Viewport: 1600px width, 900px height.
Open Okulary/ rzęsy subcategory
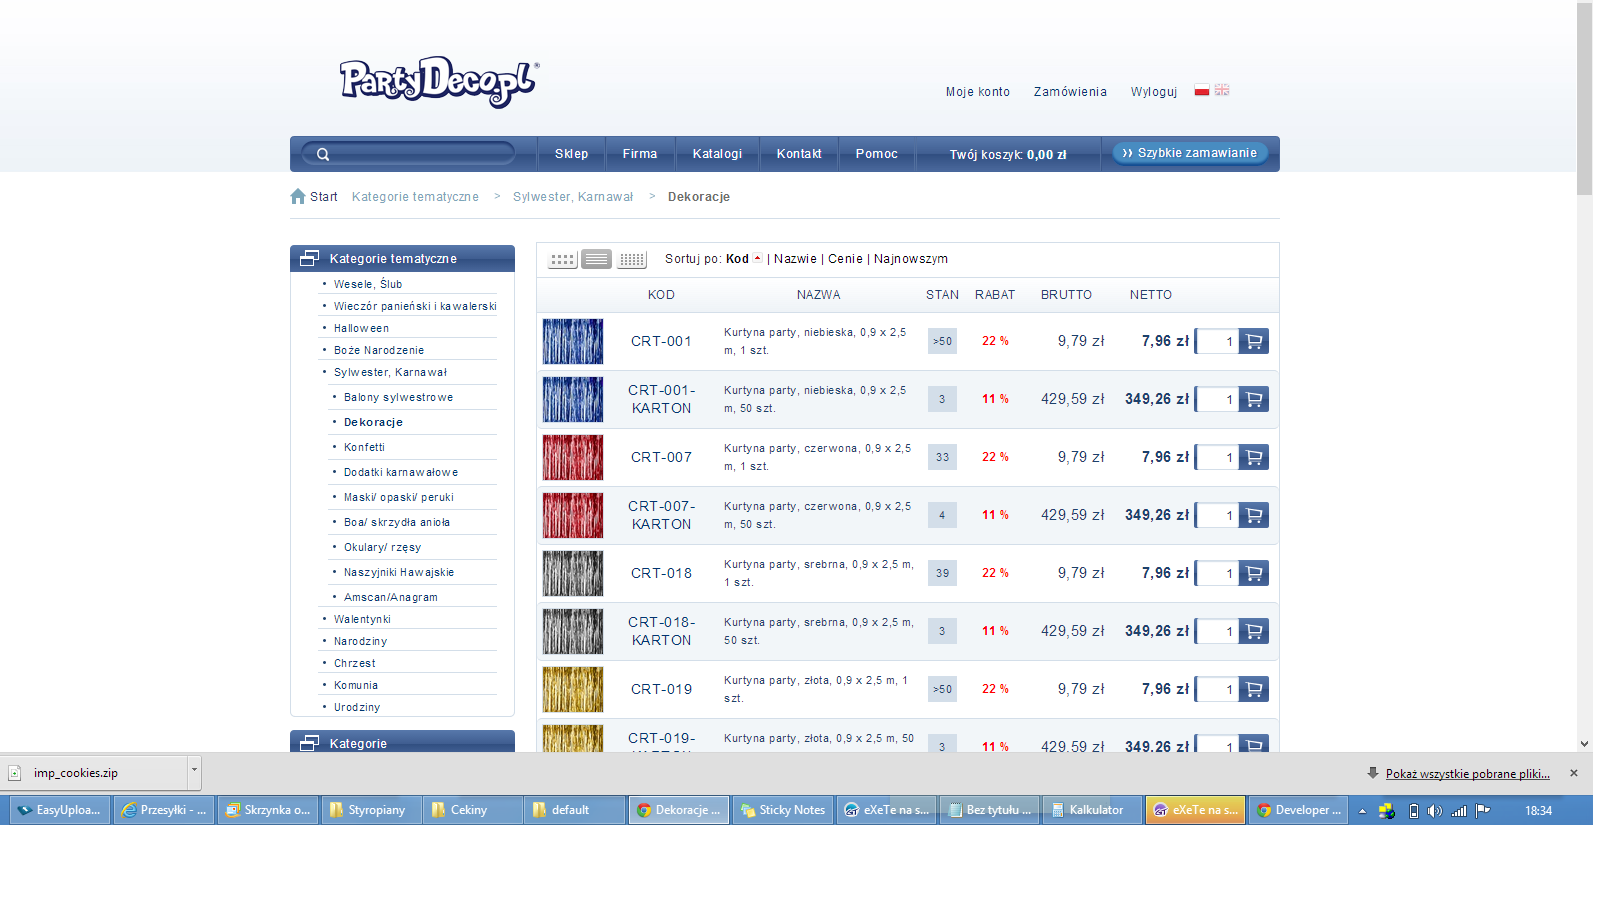(382, 547)
